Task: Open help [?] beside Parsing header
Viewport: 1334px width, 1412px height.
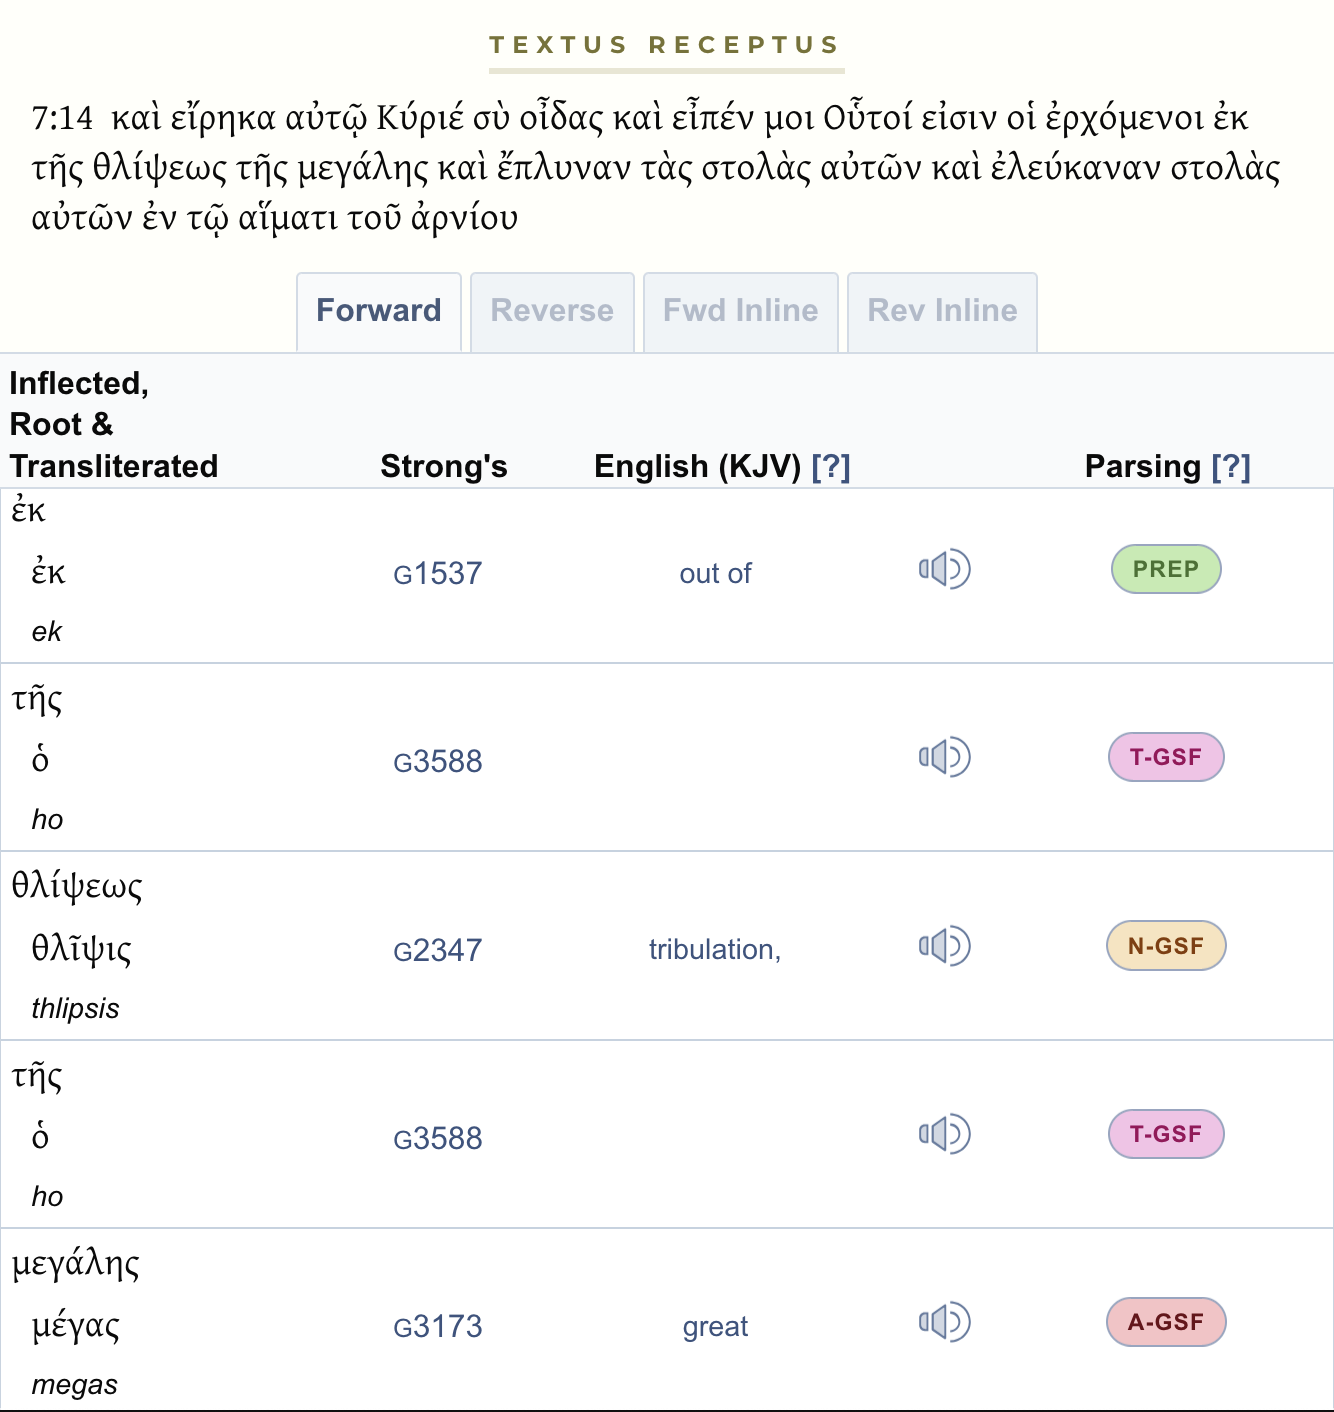Action: [x=1231, y=466]
